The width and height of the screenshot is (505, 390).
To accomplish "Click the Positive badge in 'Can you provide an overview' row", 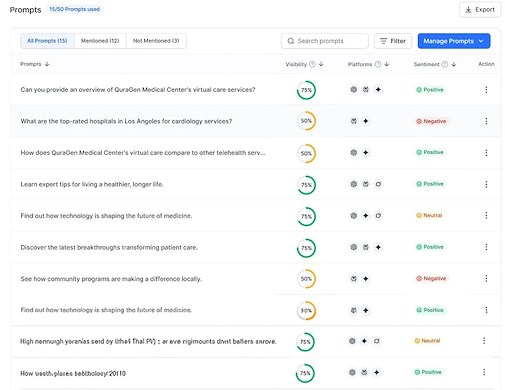I will [430, 90].
